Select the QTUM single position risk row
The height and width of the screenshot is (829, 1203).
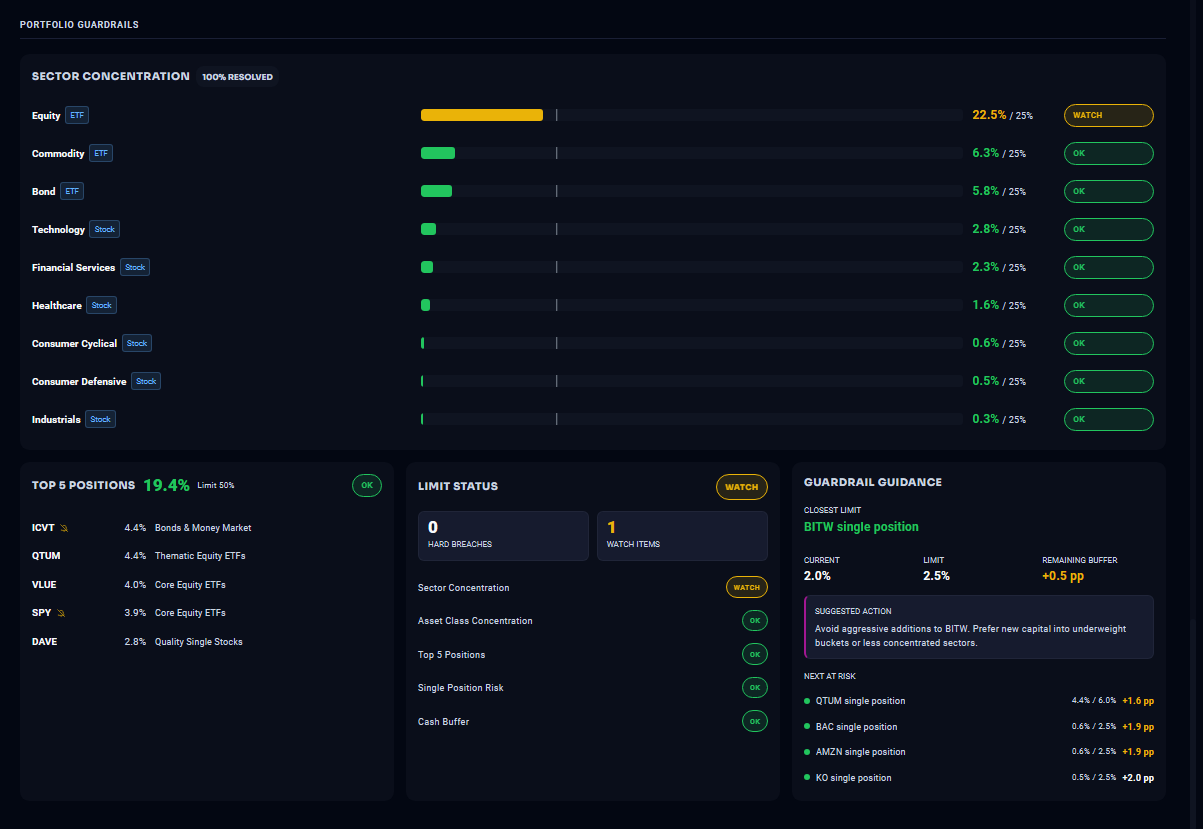click(979, 701)
